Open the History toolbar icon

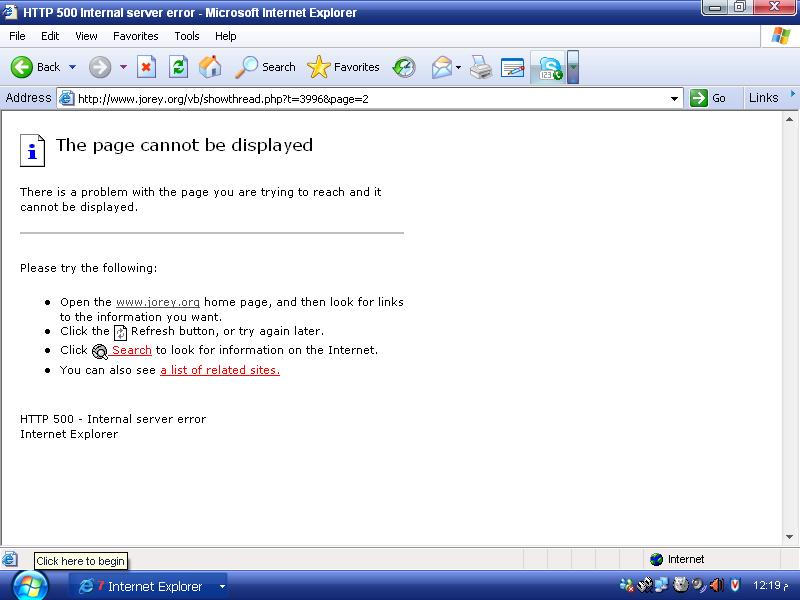404,67
